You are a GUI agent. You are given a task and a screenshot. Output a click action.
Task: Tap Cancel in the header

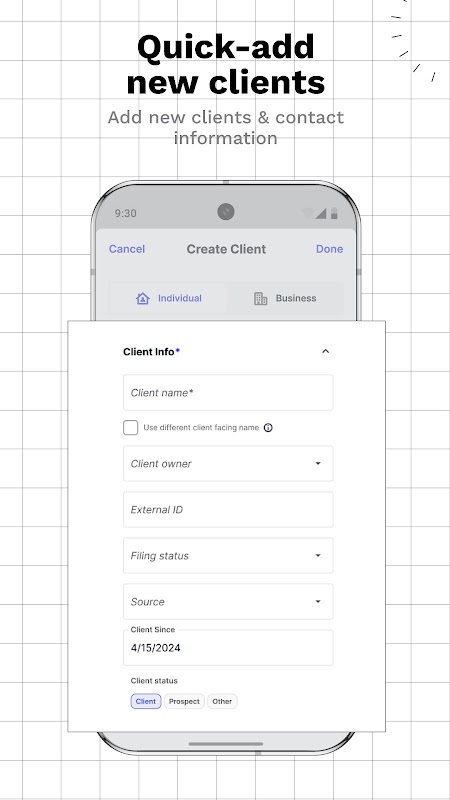point(127,249)
